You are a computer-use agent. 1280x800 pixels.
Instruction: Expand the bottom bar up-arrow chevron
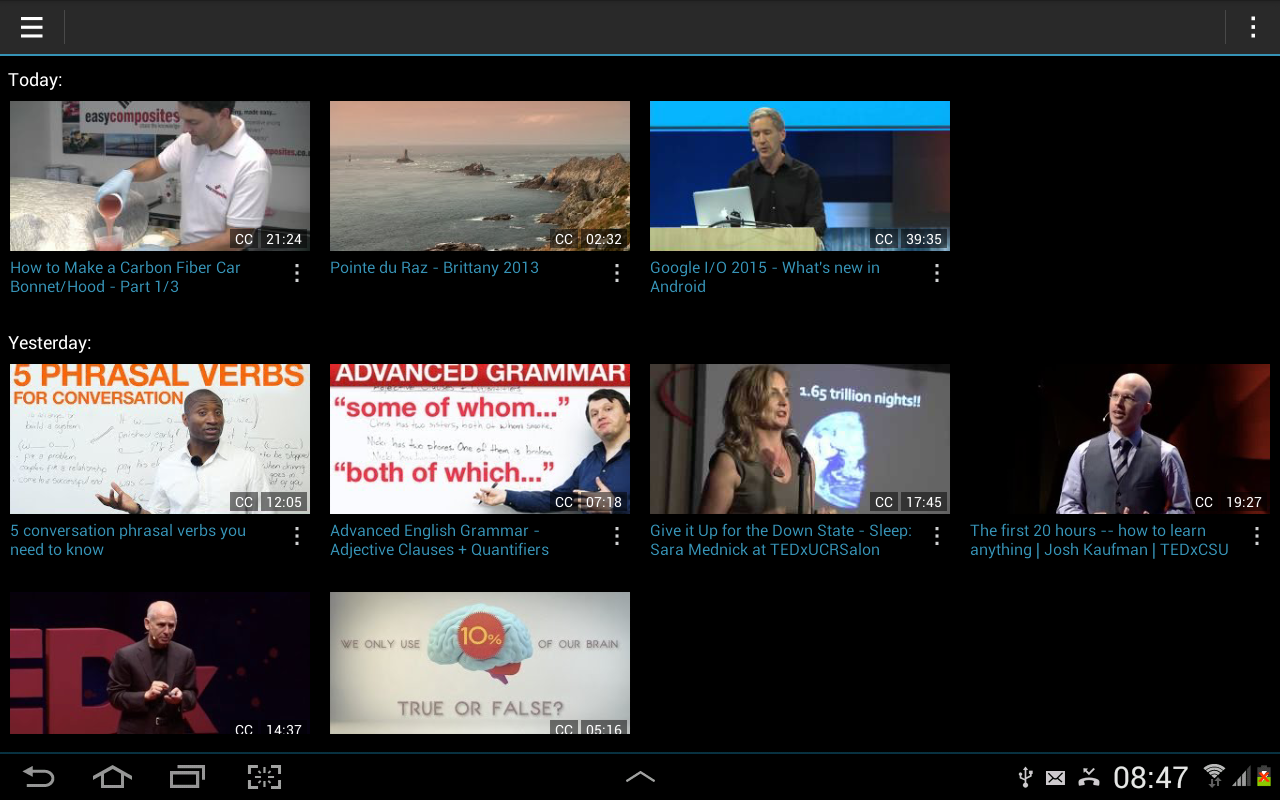[640, 776]
